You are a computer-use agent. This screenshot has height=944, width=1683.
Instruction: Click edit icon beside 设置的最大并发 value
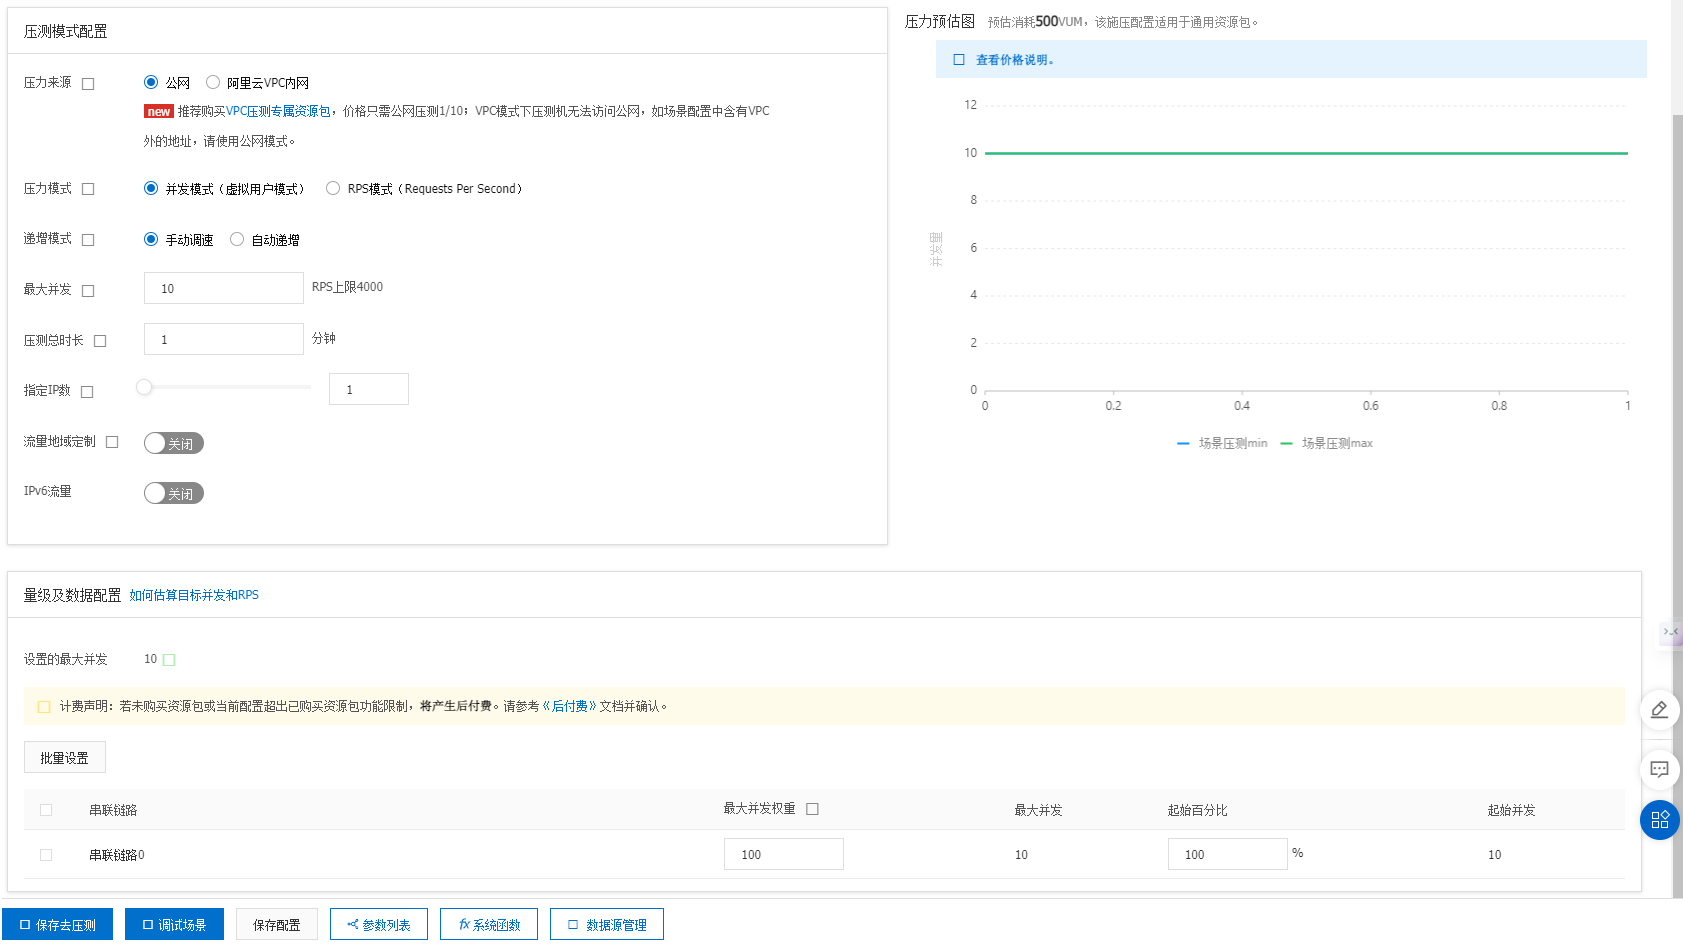tap(169, 660)
